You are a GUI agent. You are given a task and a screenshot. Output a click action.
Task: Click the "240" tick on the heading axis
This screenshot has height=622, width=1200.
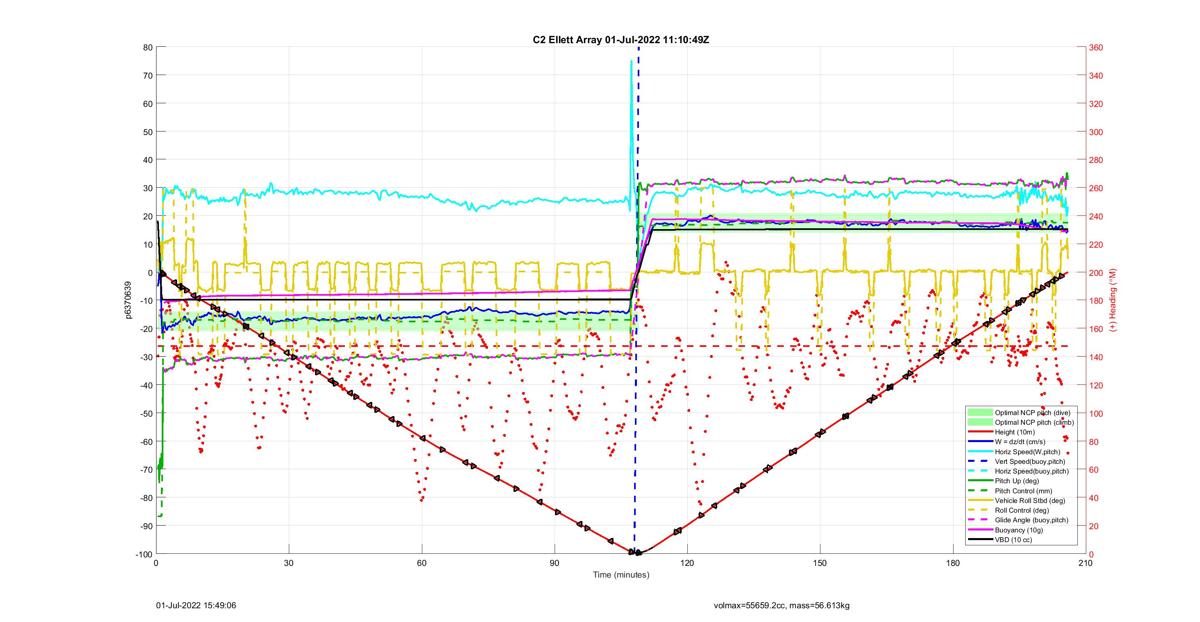click(x=1098, y=216)
